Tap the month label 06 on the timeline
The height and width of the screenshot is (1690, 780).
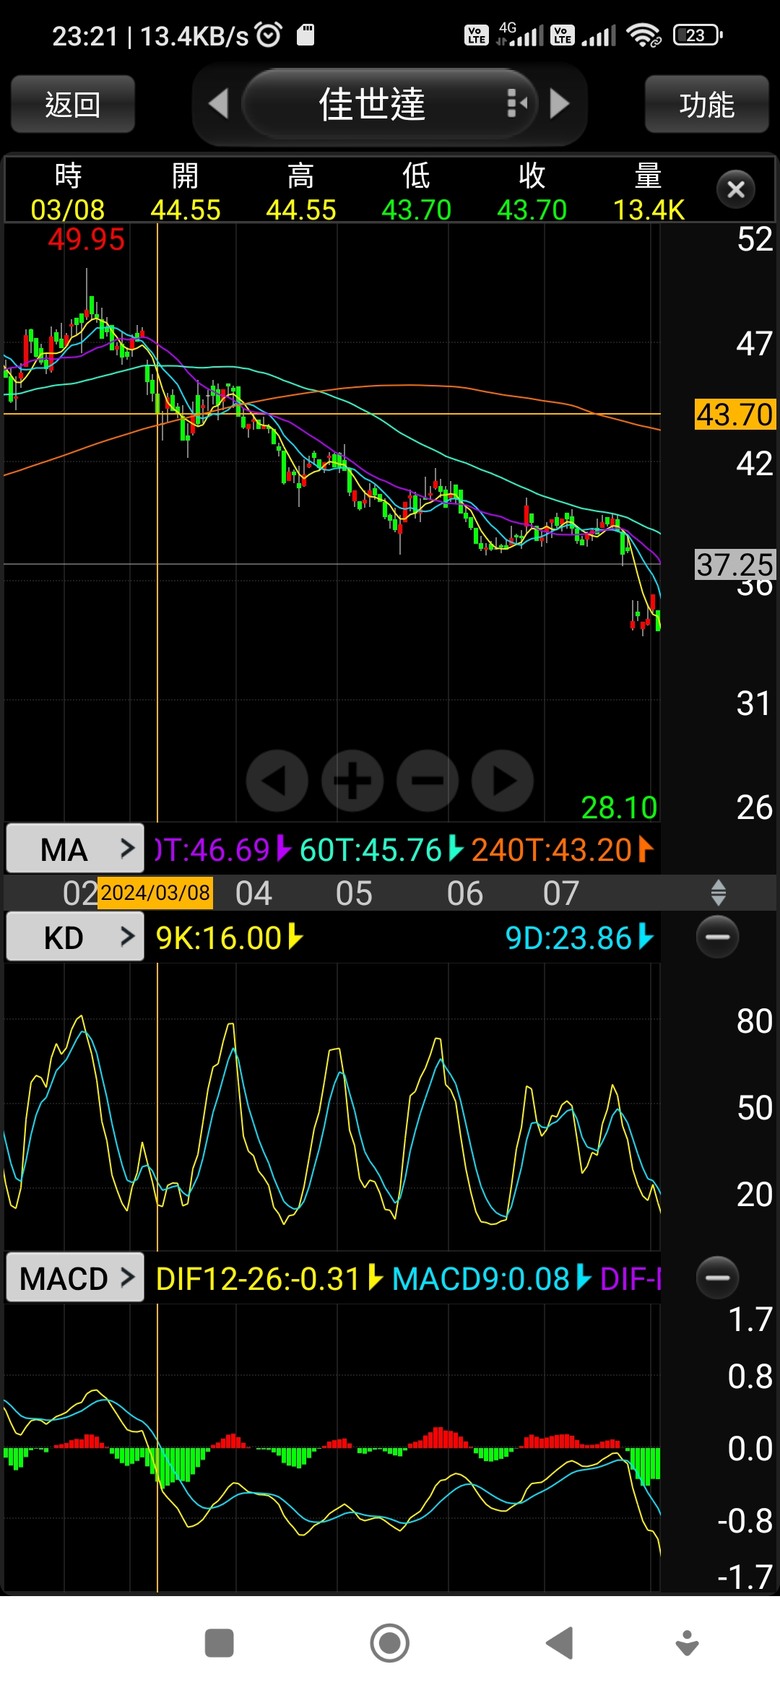coord(465,893)
